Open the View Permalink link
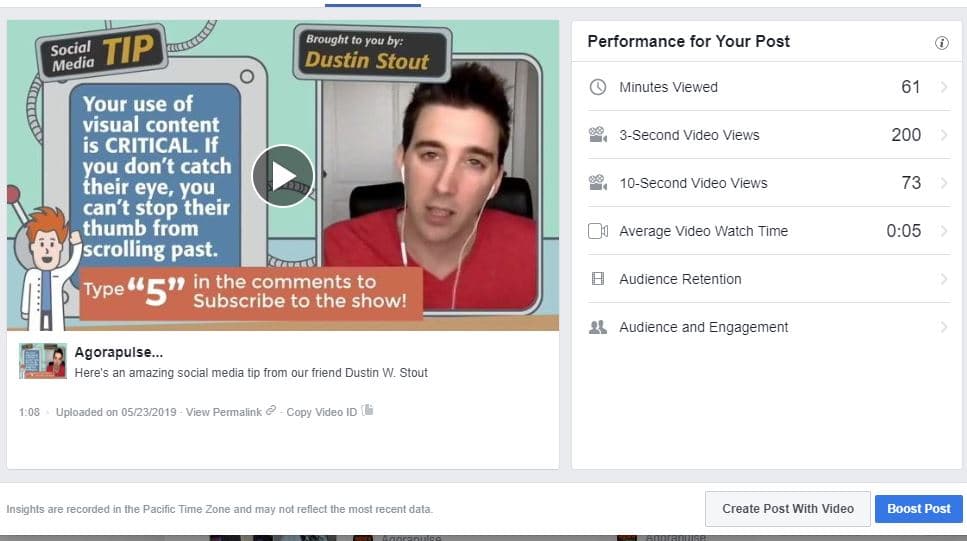This screenshot has width=967, height=541. [224, 412]
